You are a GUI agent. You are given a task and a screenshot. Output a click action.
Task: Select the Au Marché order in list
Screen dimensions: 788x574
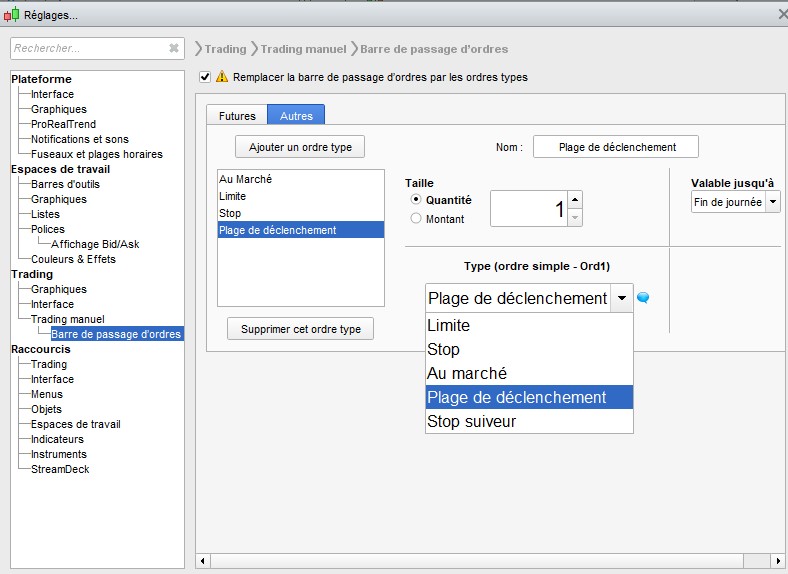[245, 179]
